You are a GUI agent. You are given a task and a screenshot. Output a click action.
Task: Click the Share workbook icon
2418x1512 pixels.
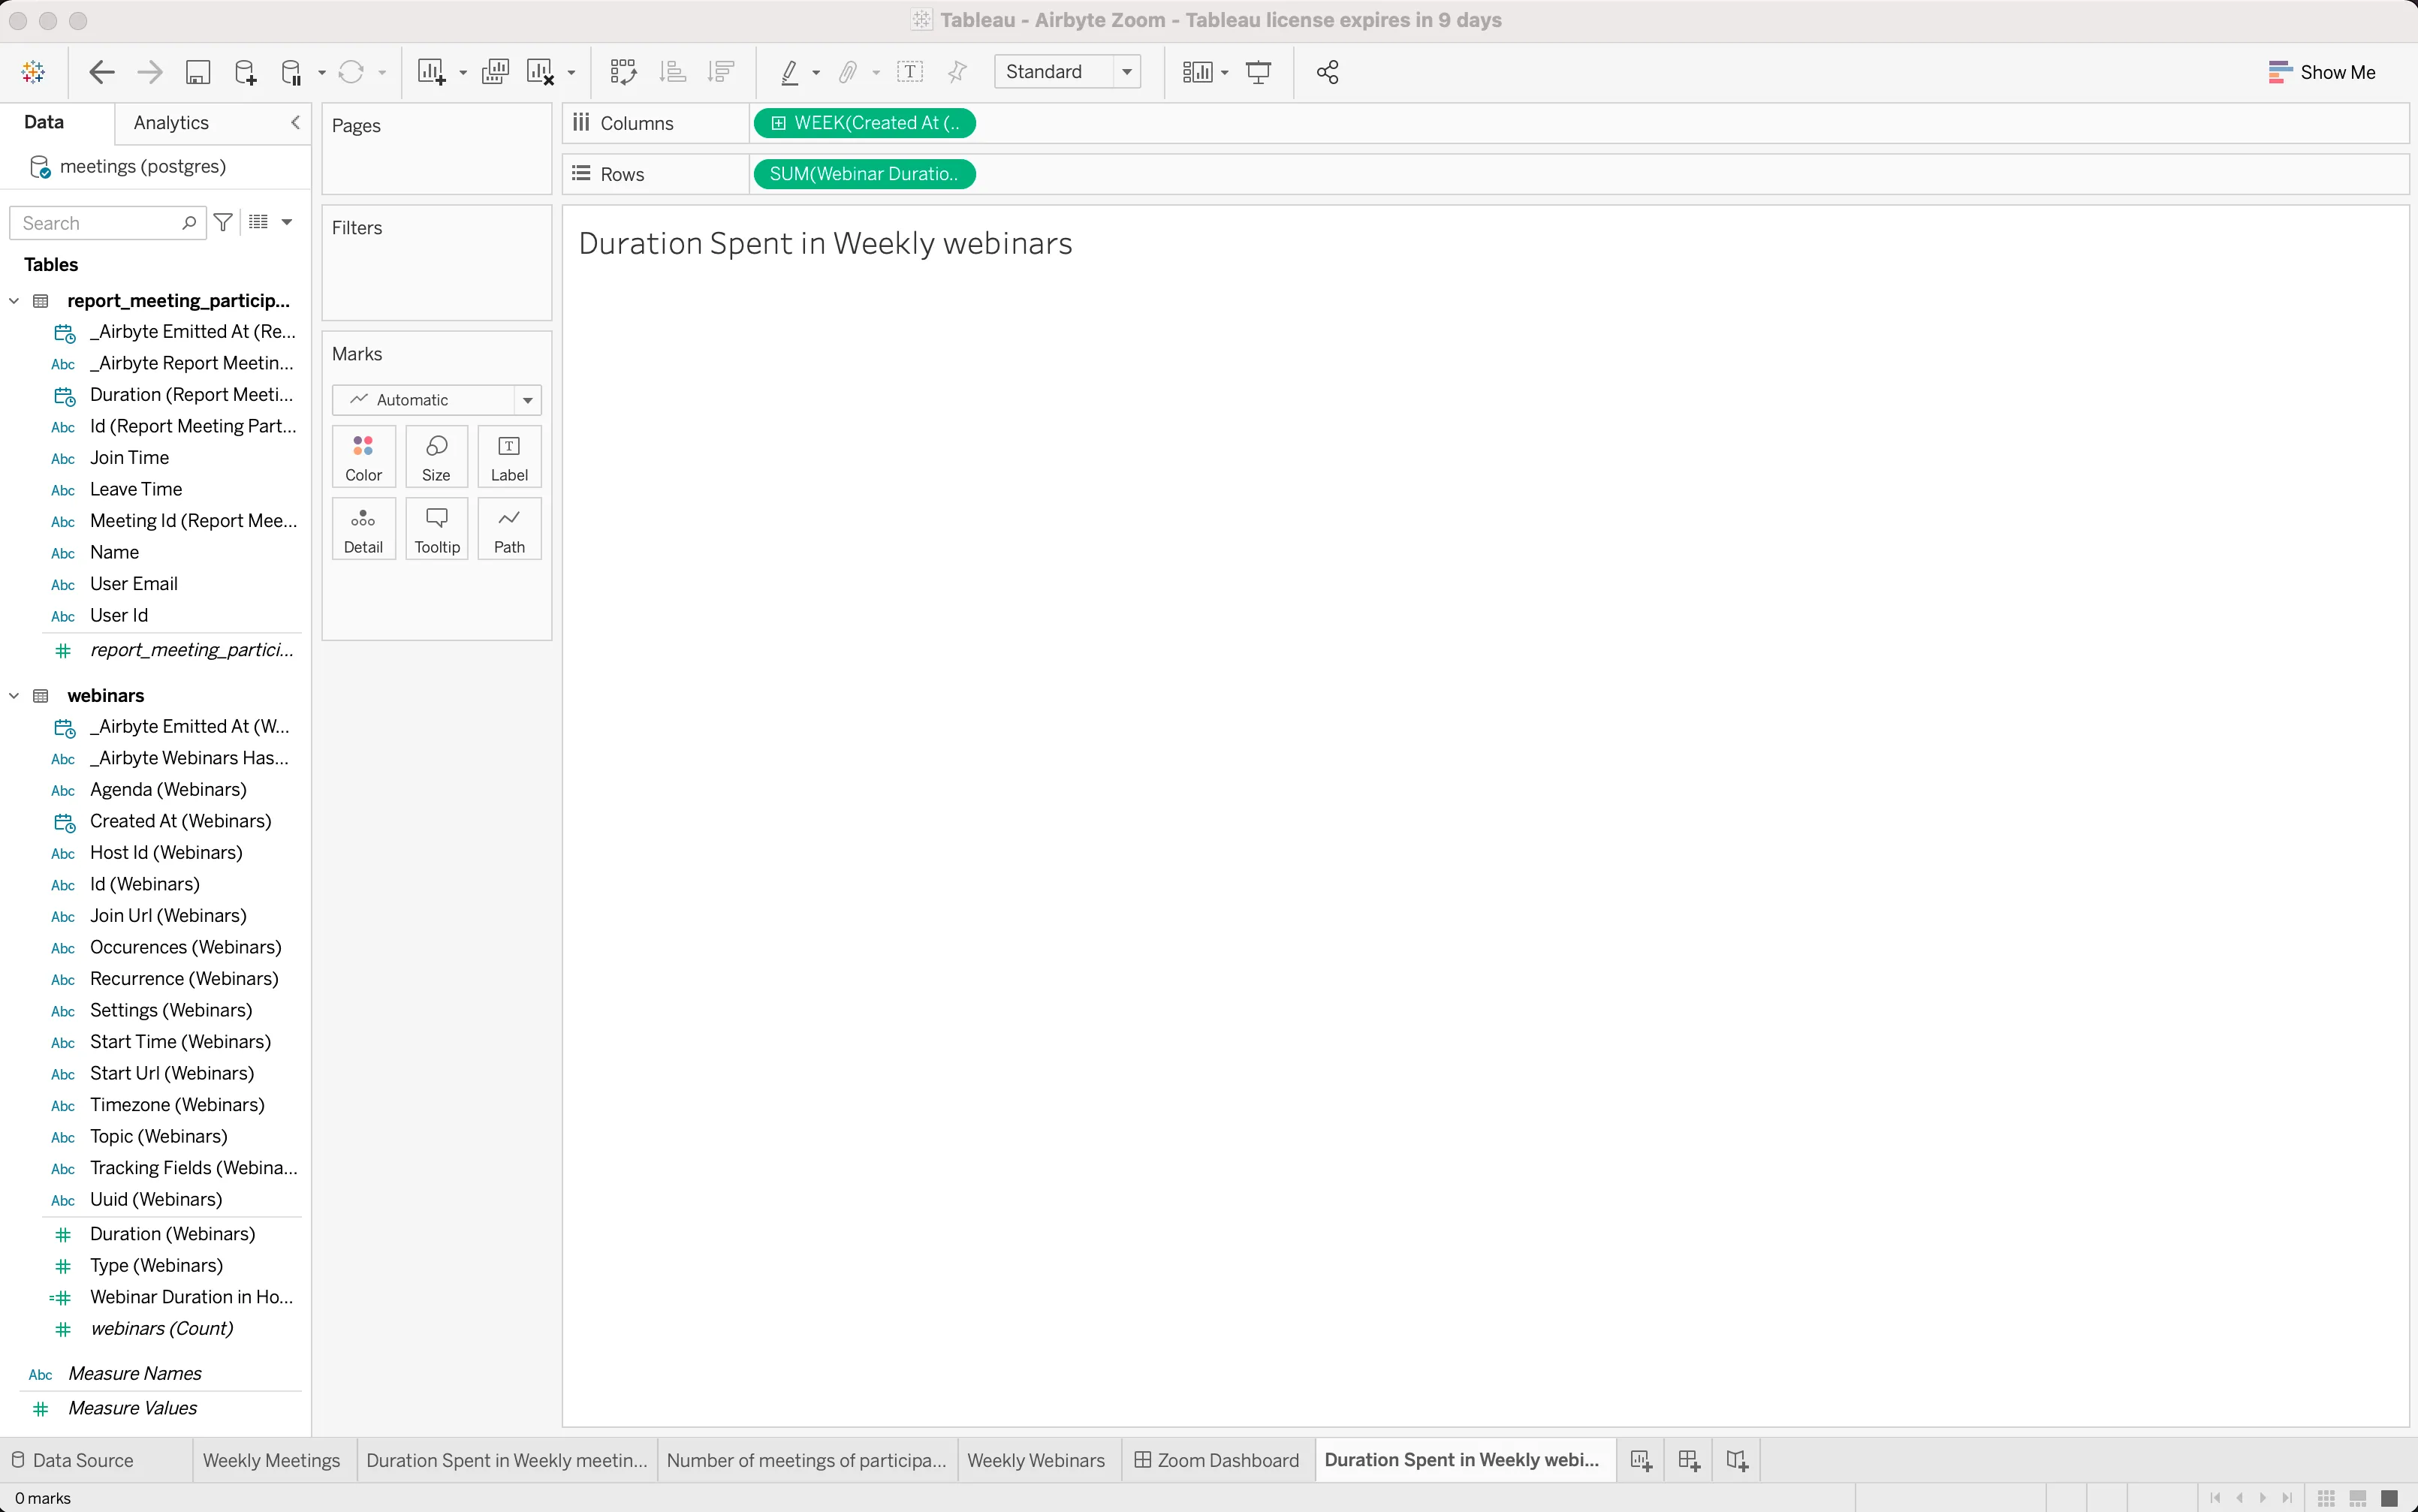pos(1327,72)
